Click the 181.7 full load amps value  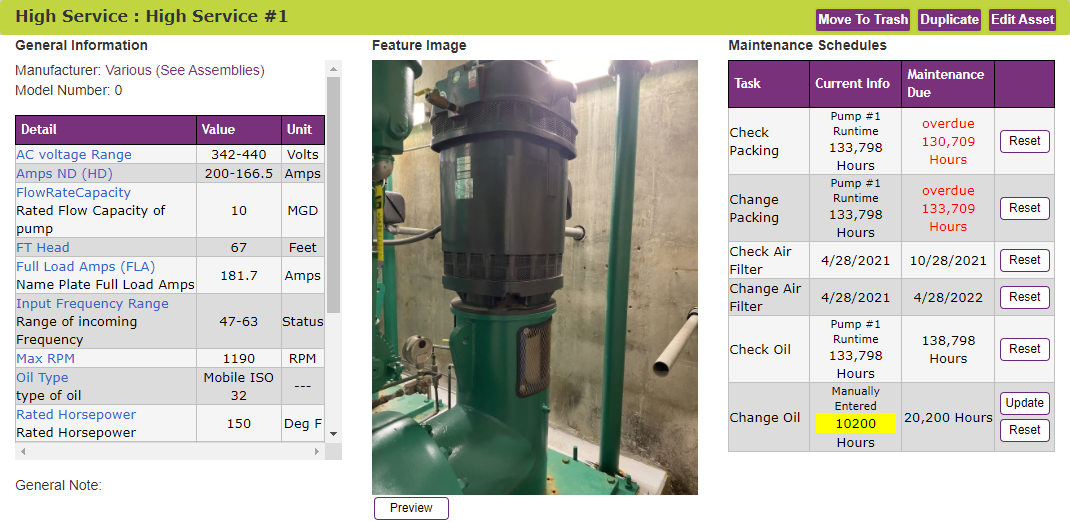pos(239,276)
